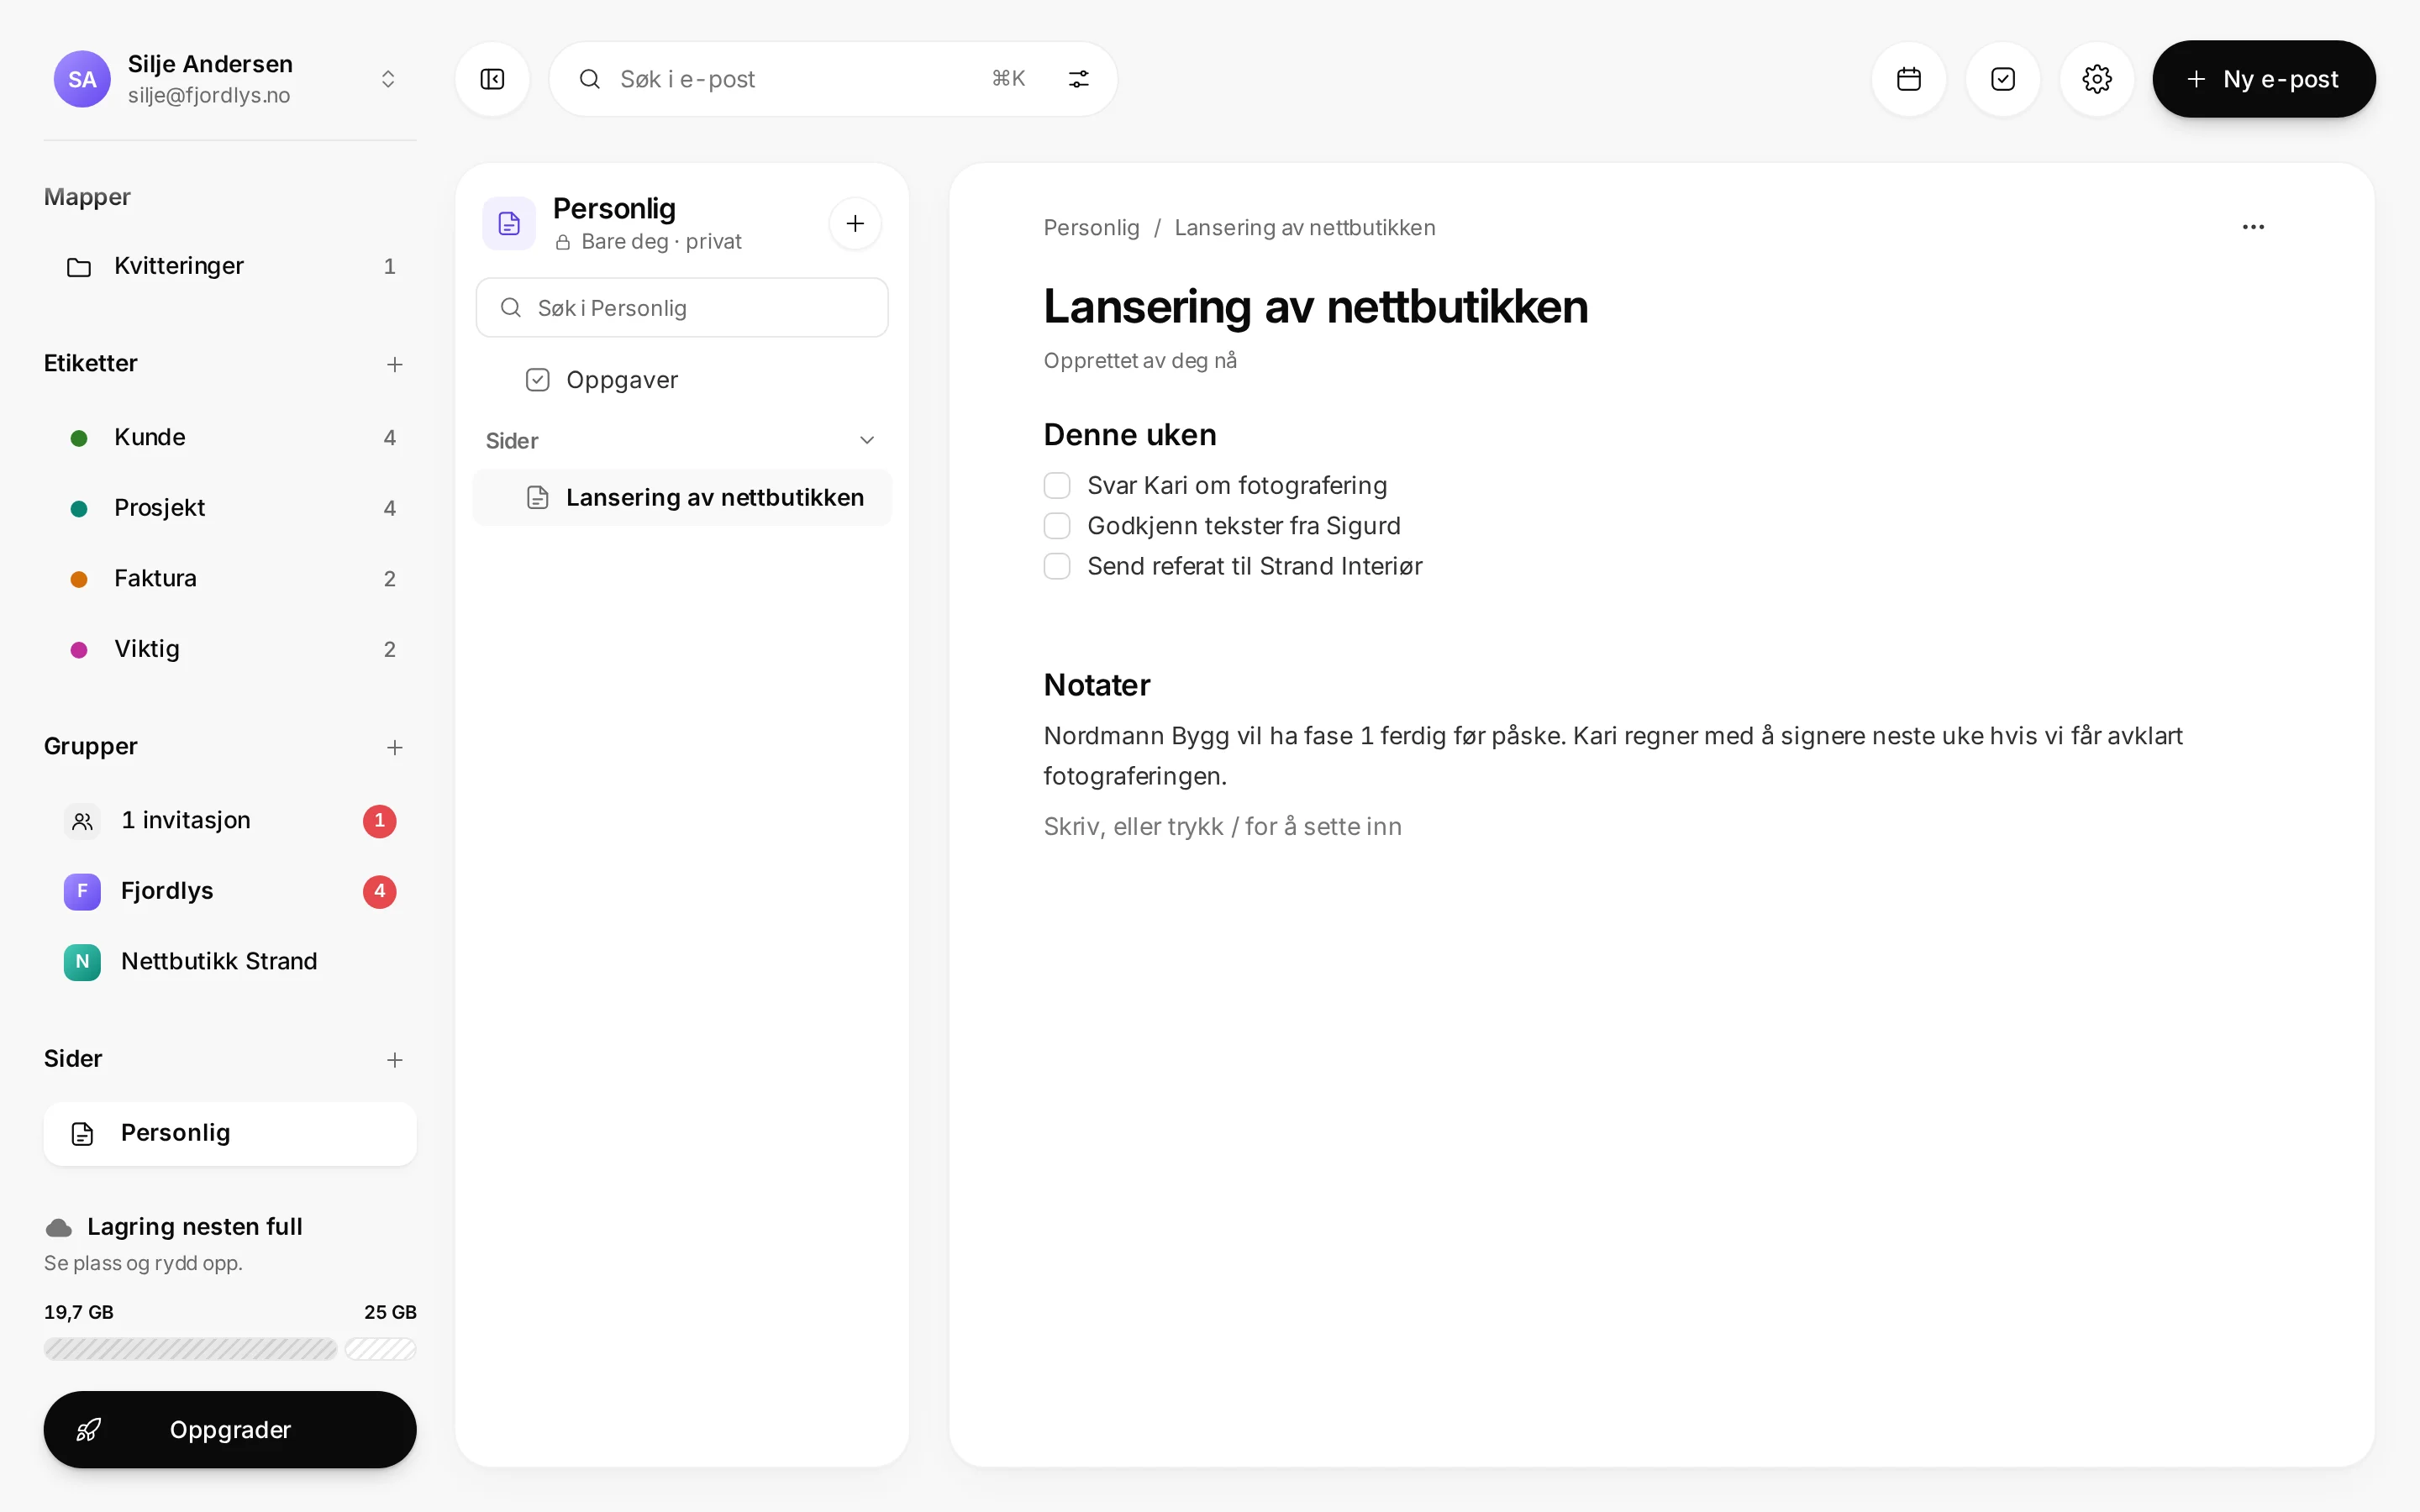The image size is (2420, 1512).
Task: Check 'Svar Kari om fotografering' task
Action: pyautogui.click(x=1057, y=486)
